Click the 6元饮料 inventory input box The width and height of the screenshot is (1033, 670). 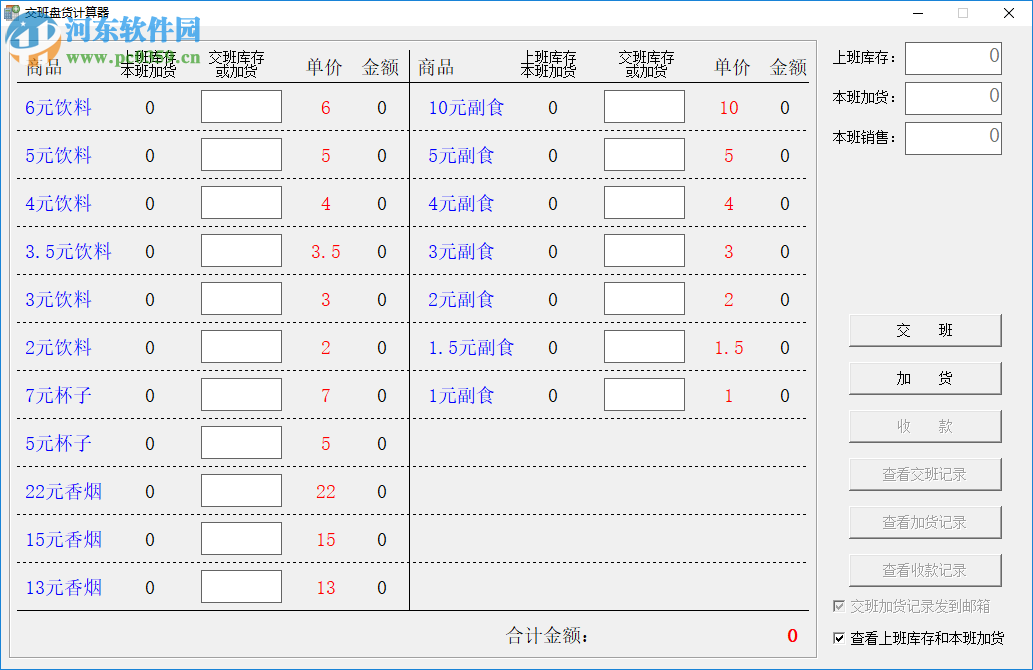coord(240,106)
